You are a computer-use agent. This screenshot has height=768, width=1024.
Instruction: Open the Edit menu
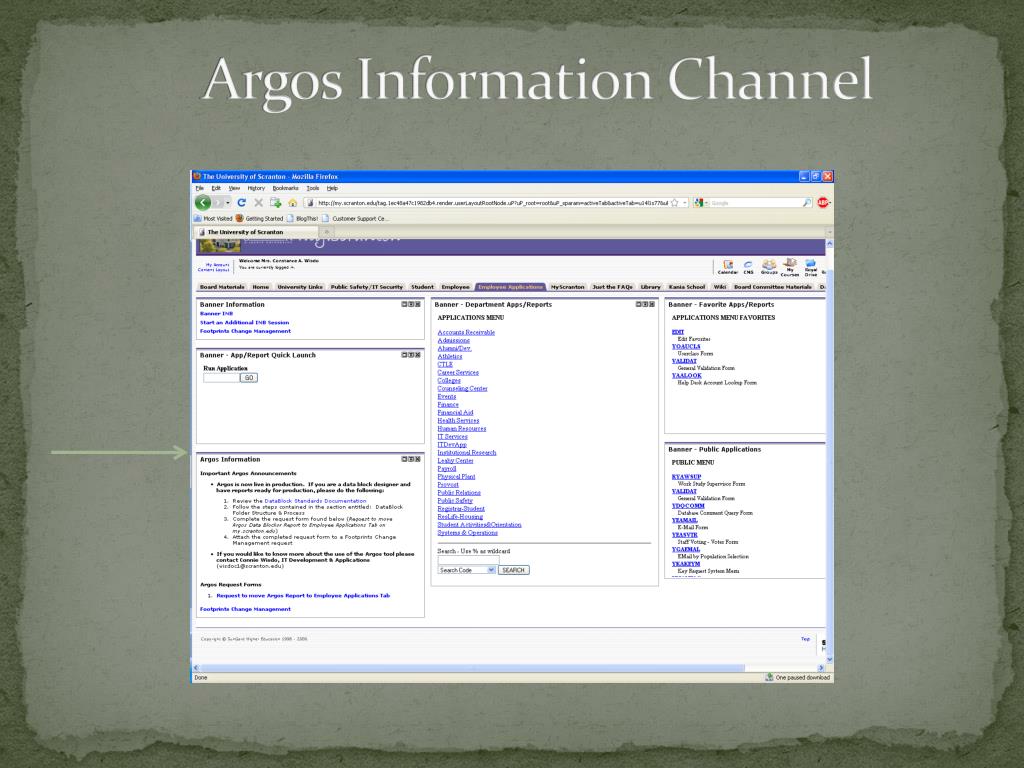coord(216,188)
